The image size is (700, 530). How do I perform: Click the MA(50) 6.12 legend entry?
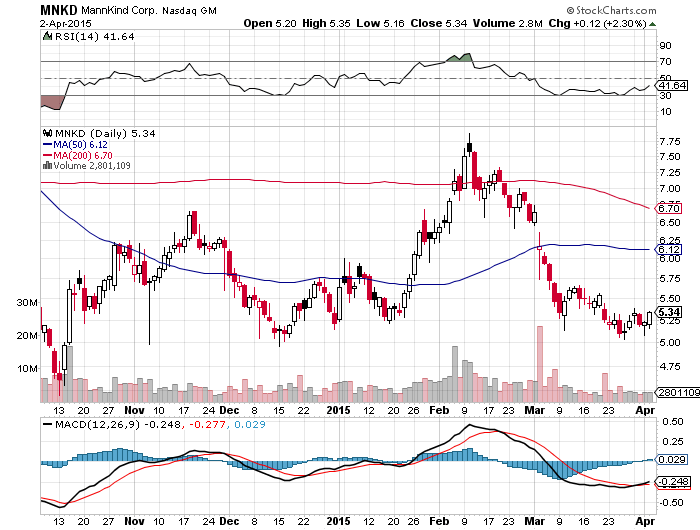point(75,145)
